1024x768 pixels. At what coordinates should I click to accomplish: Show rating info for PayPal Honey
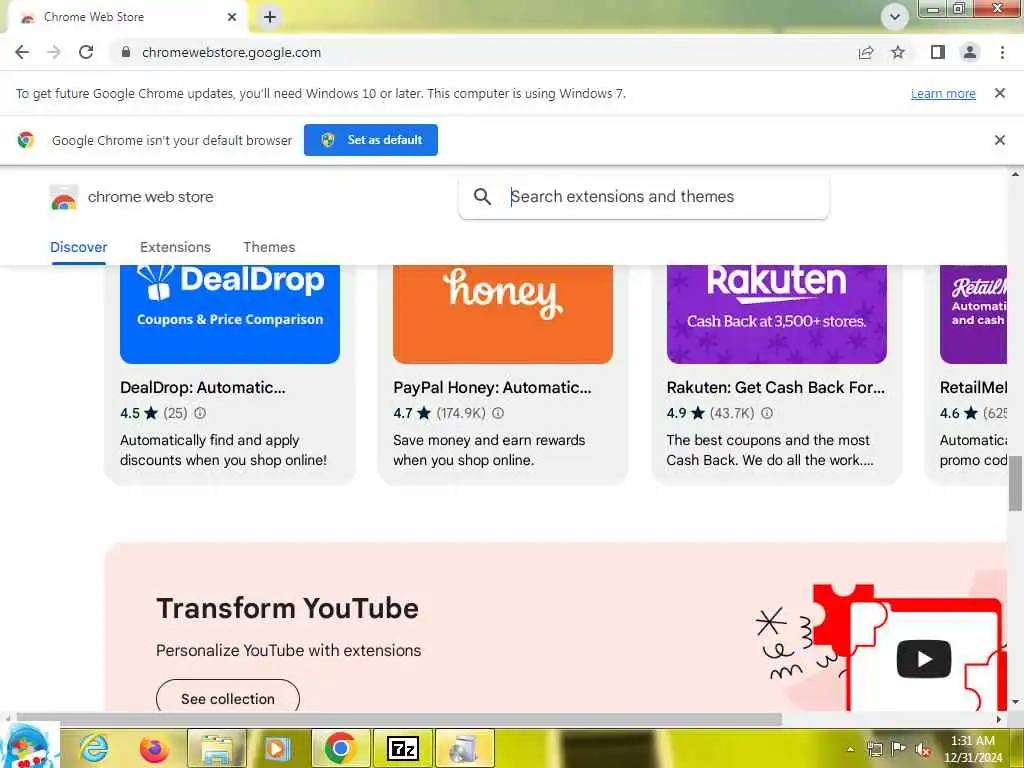coord(498,413)
